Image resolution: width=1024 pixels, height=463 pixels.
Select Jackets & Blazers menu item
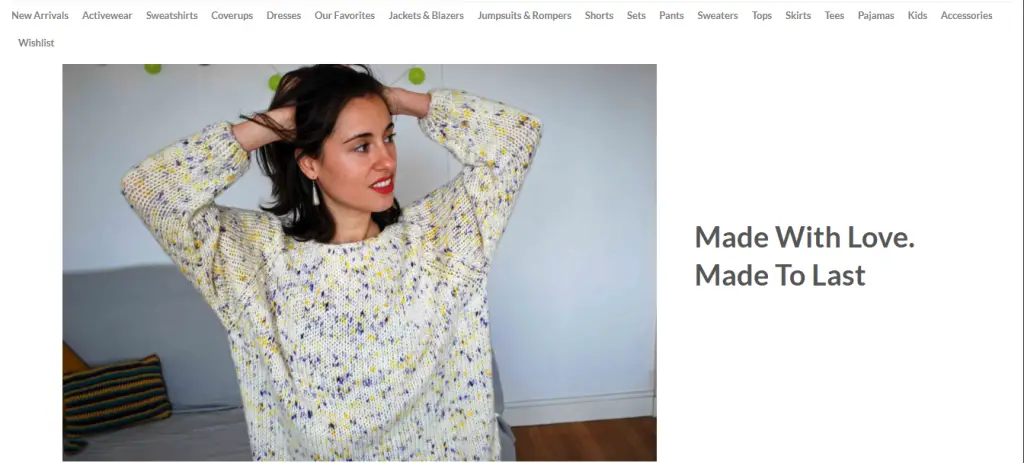(426, 16)
